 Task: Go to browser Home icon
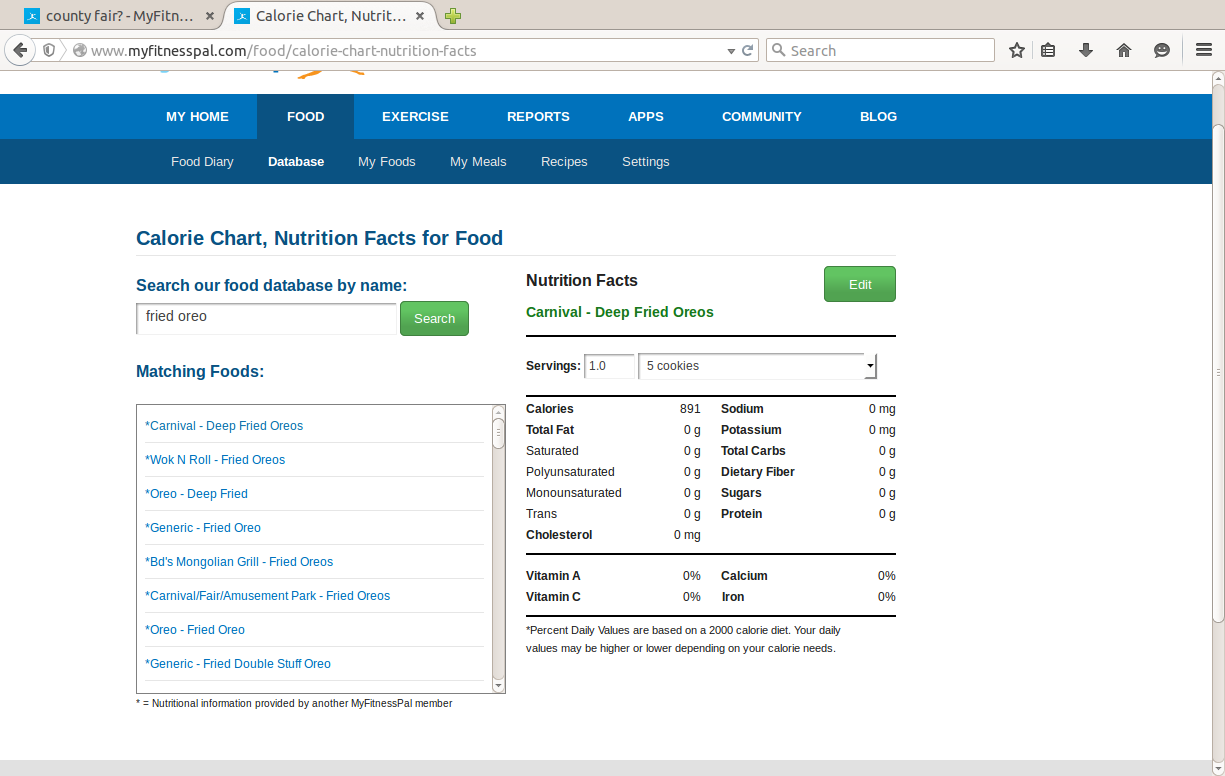click(1124, 50)
